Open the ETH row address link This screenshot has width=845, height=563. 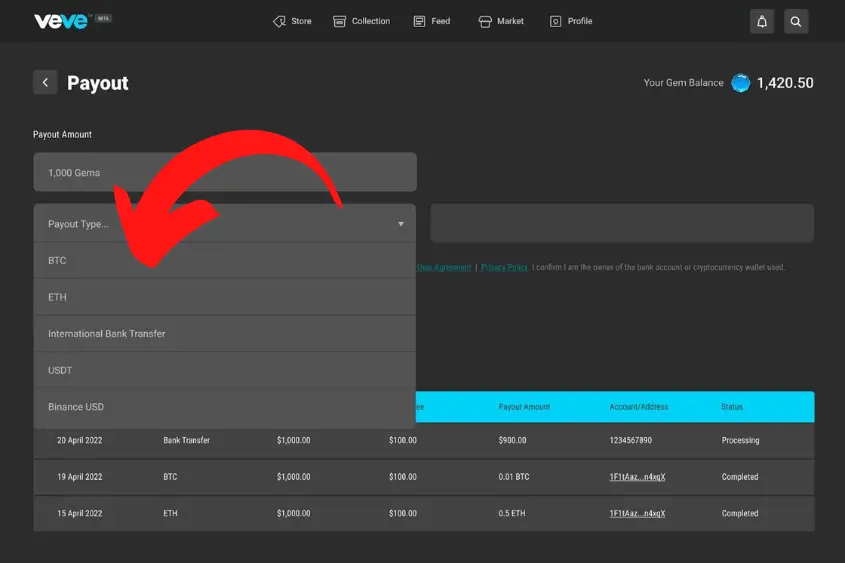(637, 513)
